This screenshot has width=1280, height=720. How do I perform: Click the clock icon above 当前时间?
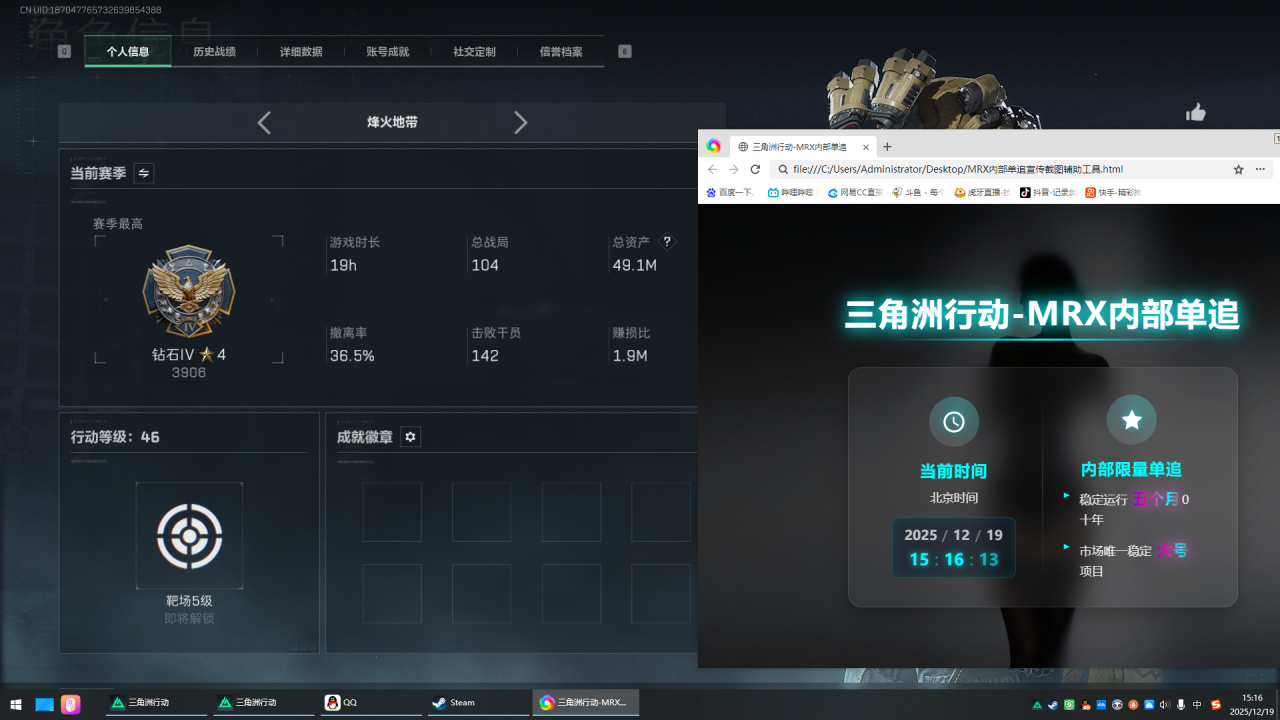(954, 421)
